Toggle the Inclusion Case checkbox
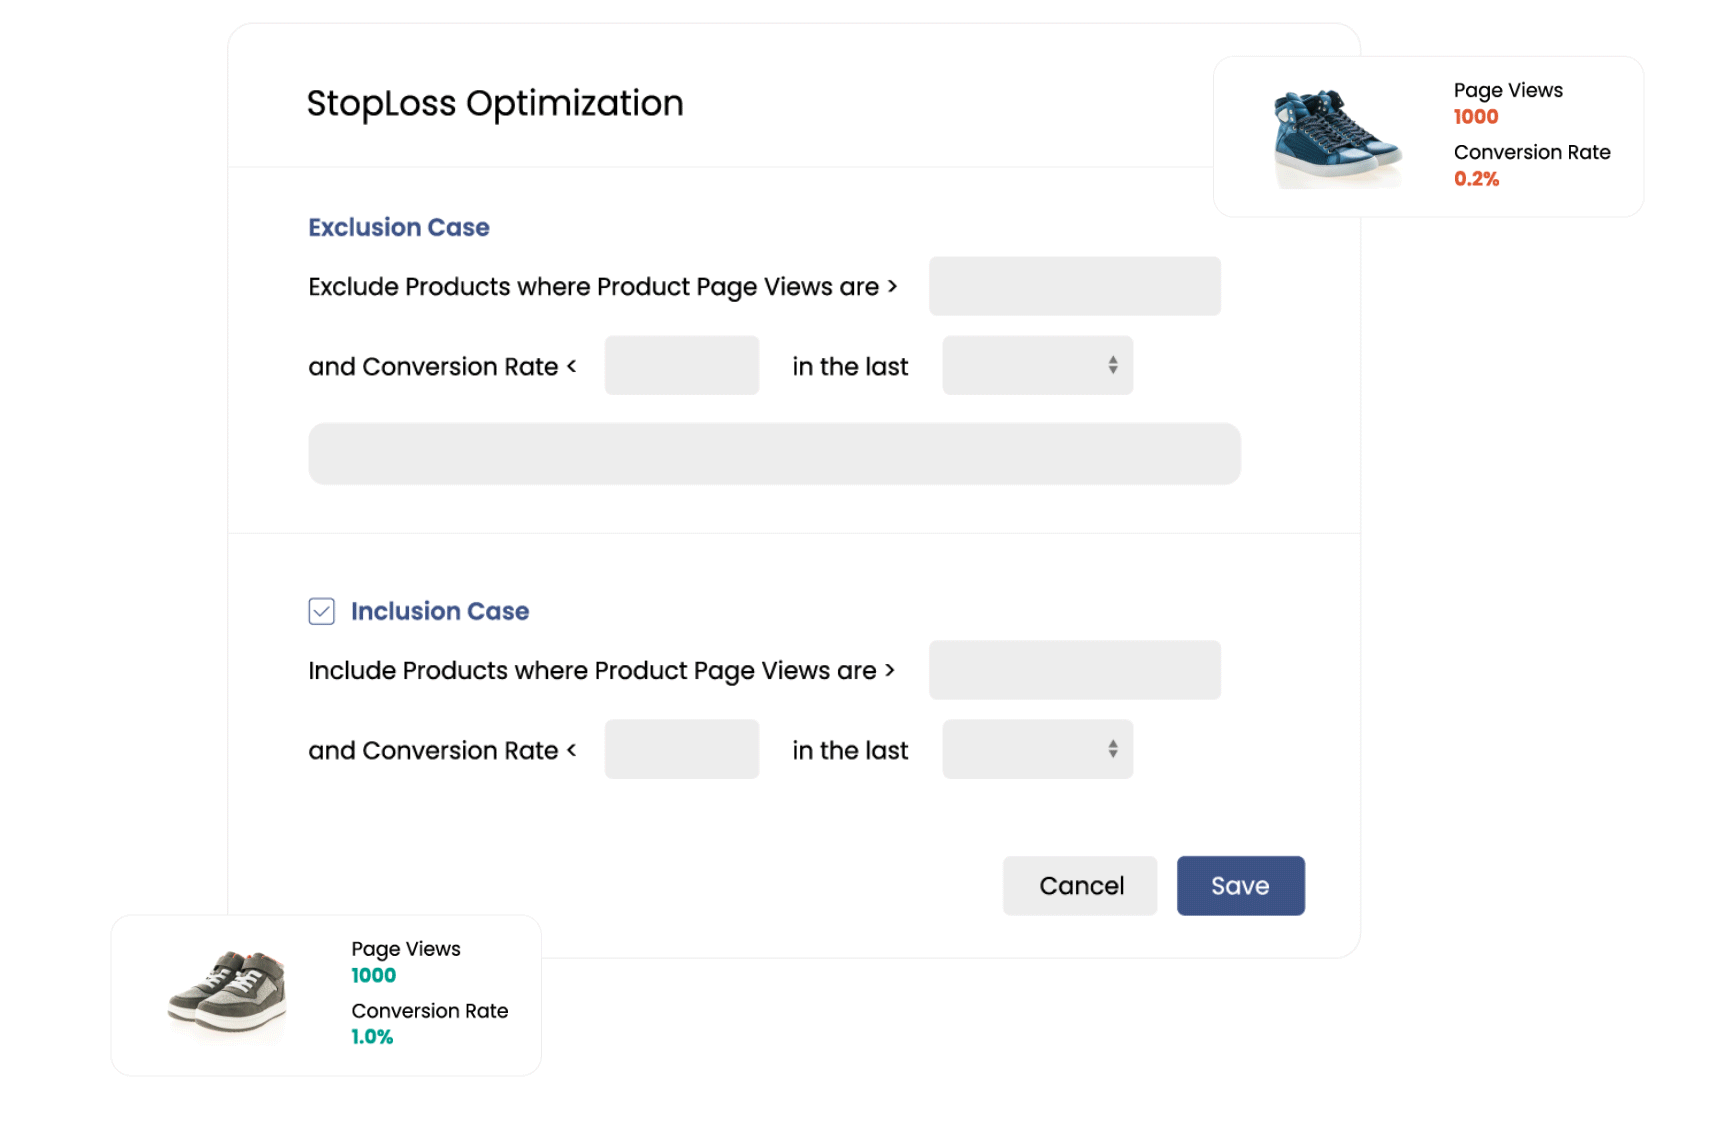Image resolution: width=1721 pixels, height=1126 pixels. (321, 611)
